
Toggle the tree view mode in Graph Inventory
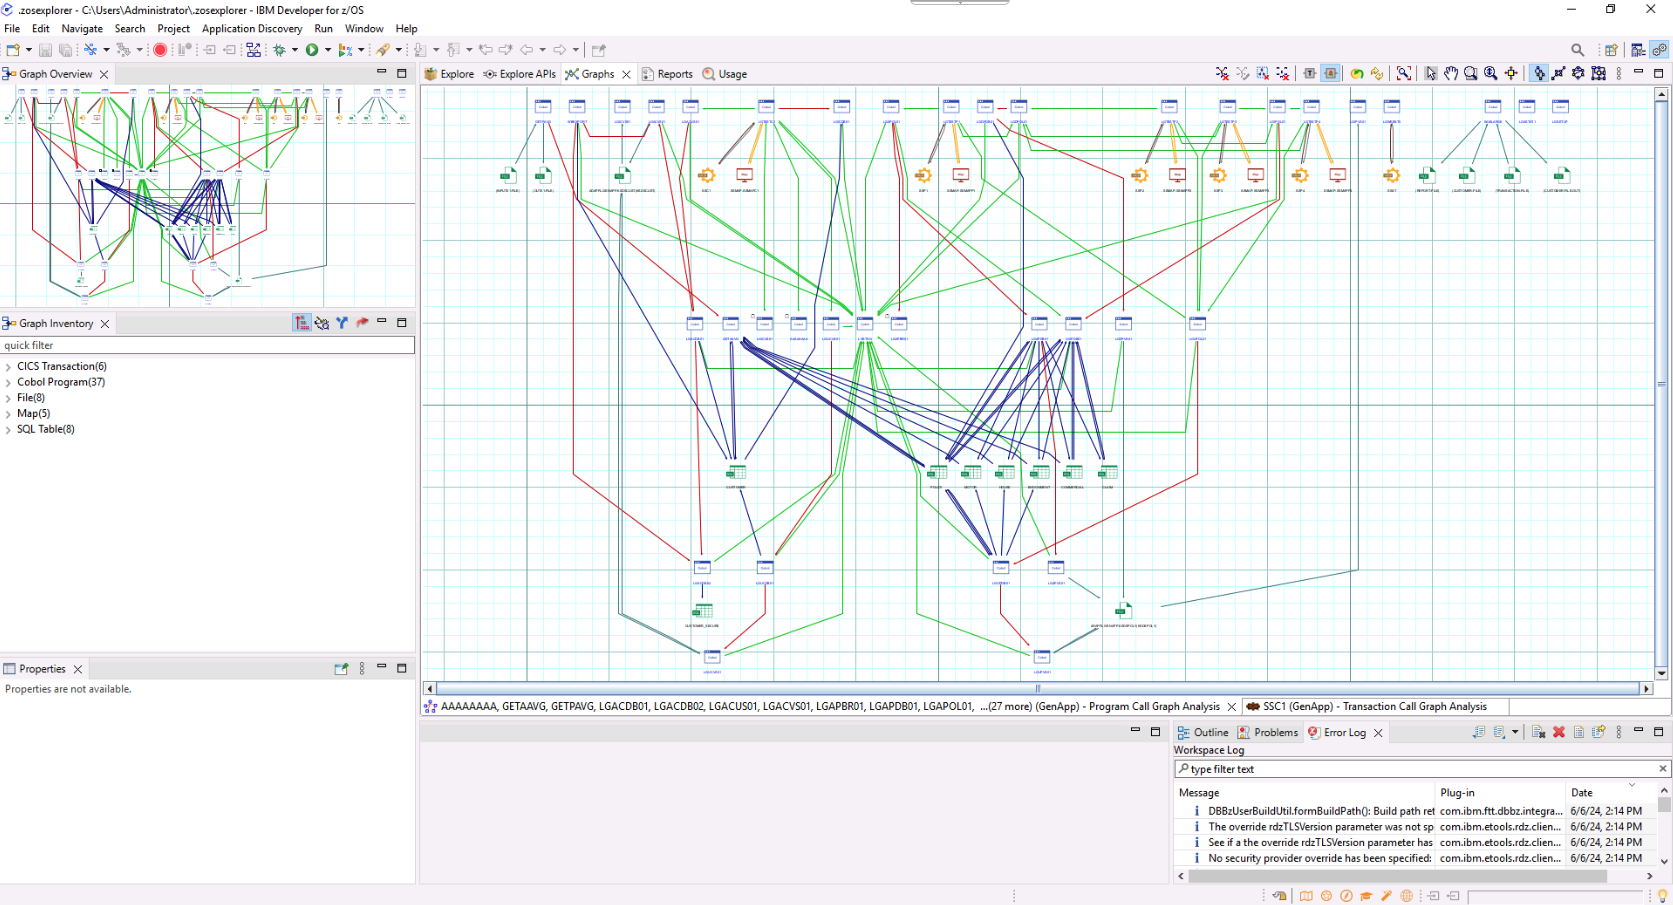302,323
